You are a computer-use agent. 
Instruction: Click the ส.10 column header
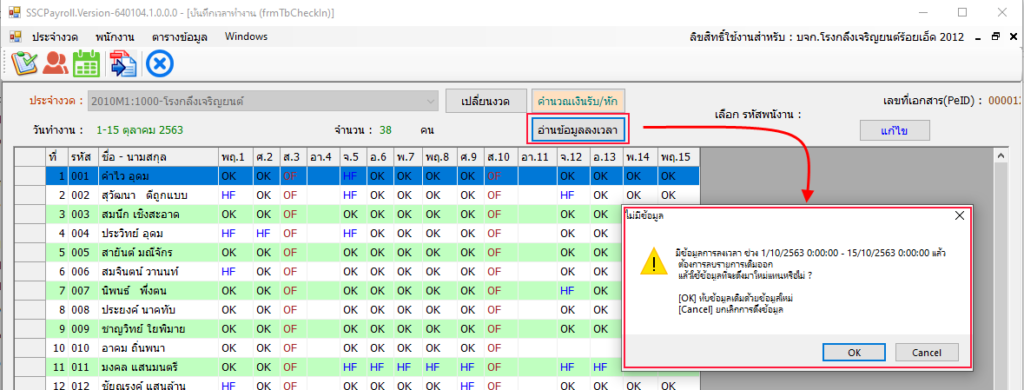501,157
